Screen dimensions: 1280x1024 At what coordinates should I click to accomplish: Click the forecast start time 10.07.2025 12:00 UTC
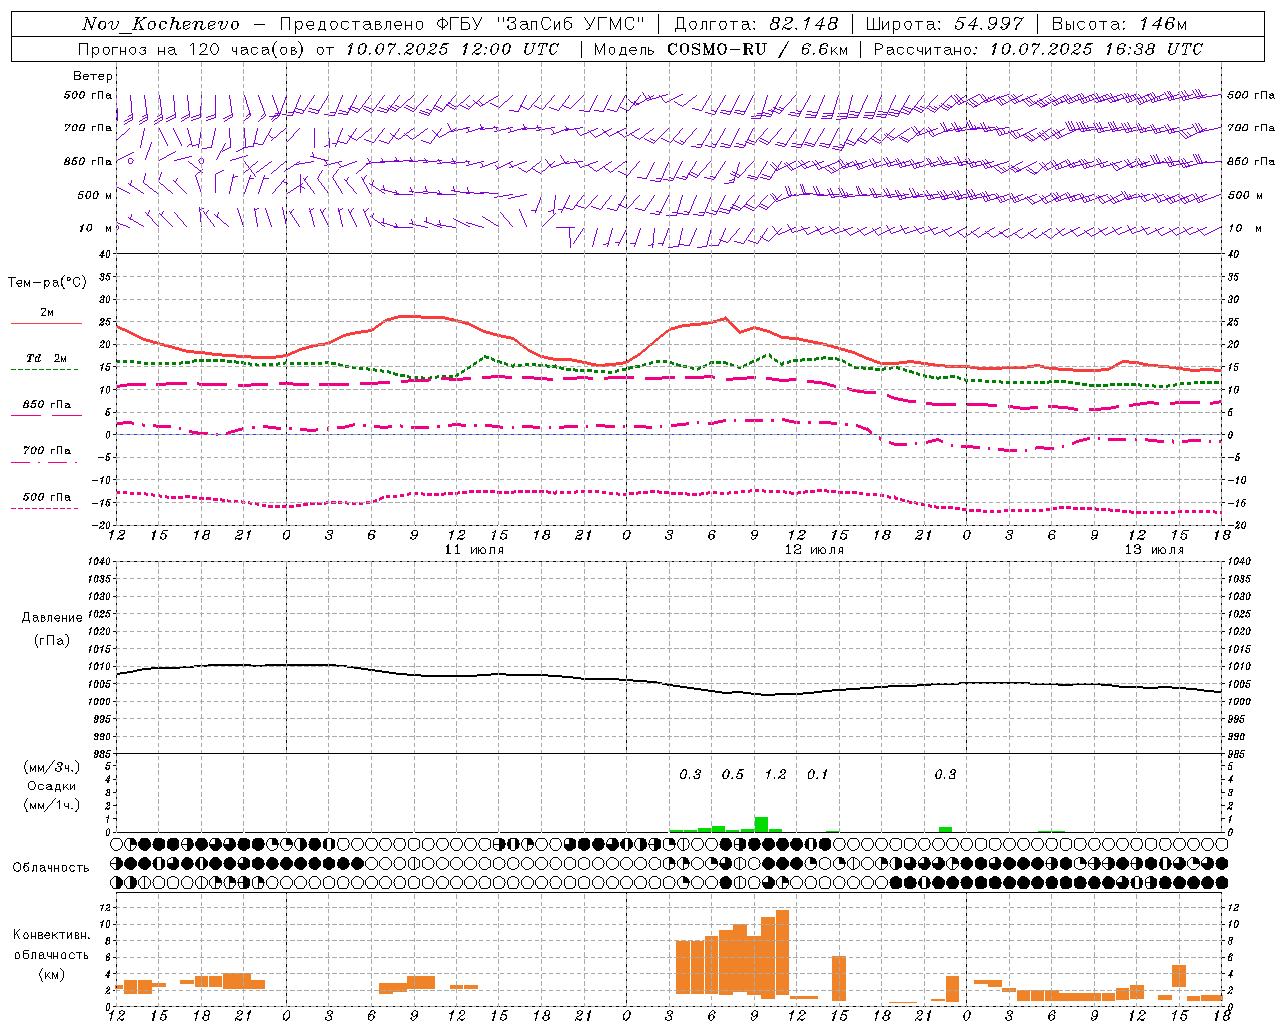[452, 48]
